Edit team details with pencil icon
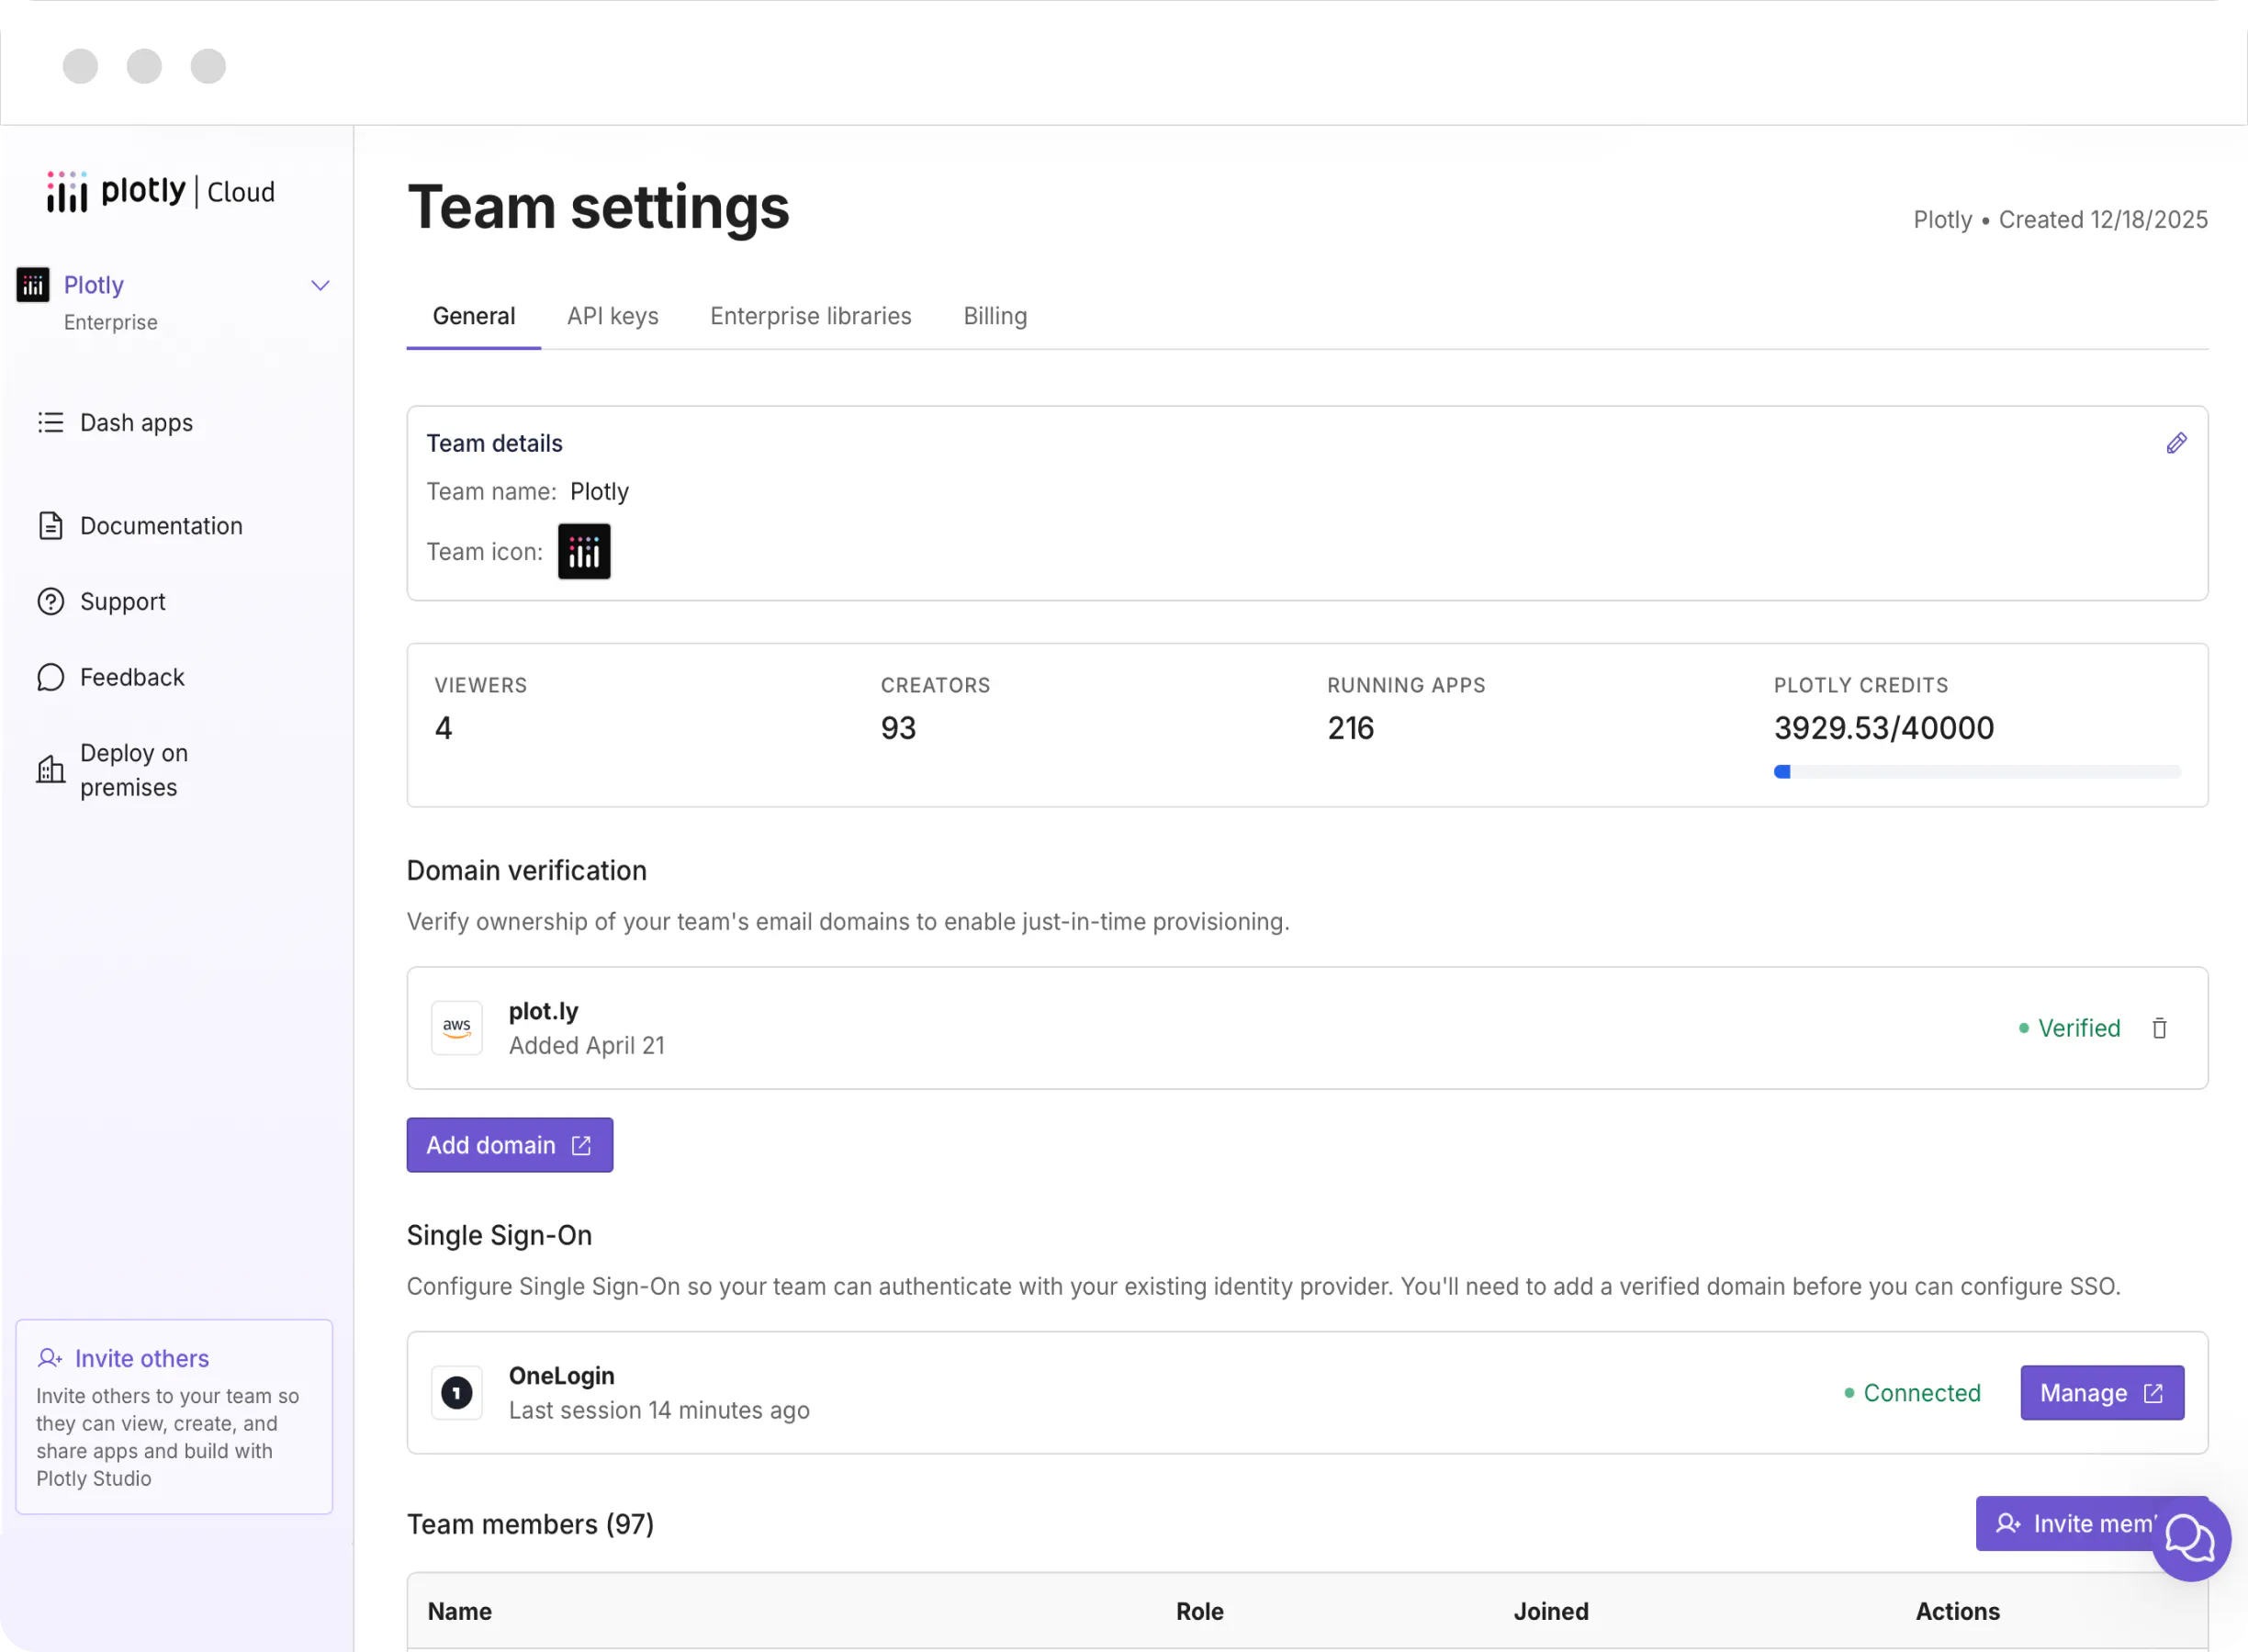2248x1652 pixels. pos(2177,443)
